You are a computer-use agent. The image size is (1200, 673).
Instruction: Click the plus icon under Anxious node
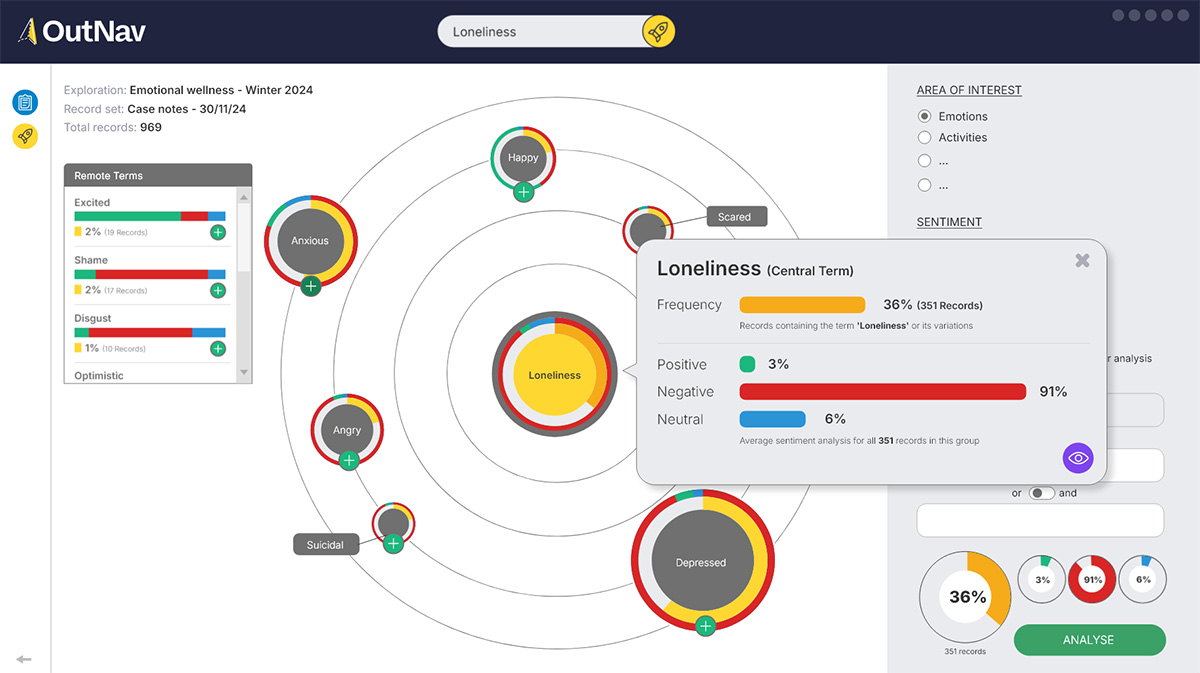(310, 286)
